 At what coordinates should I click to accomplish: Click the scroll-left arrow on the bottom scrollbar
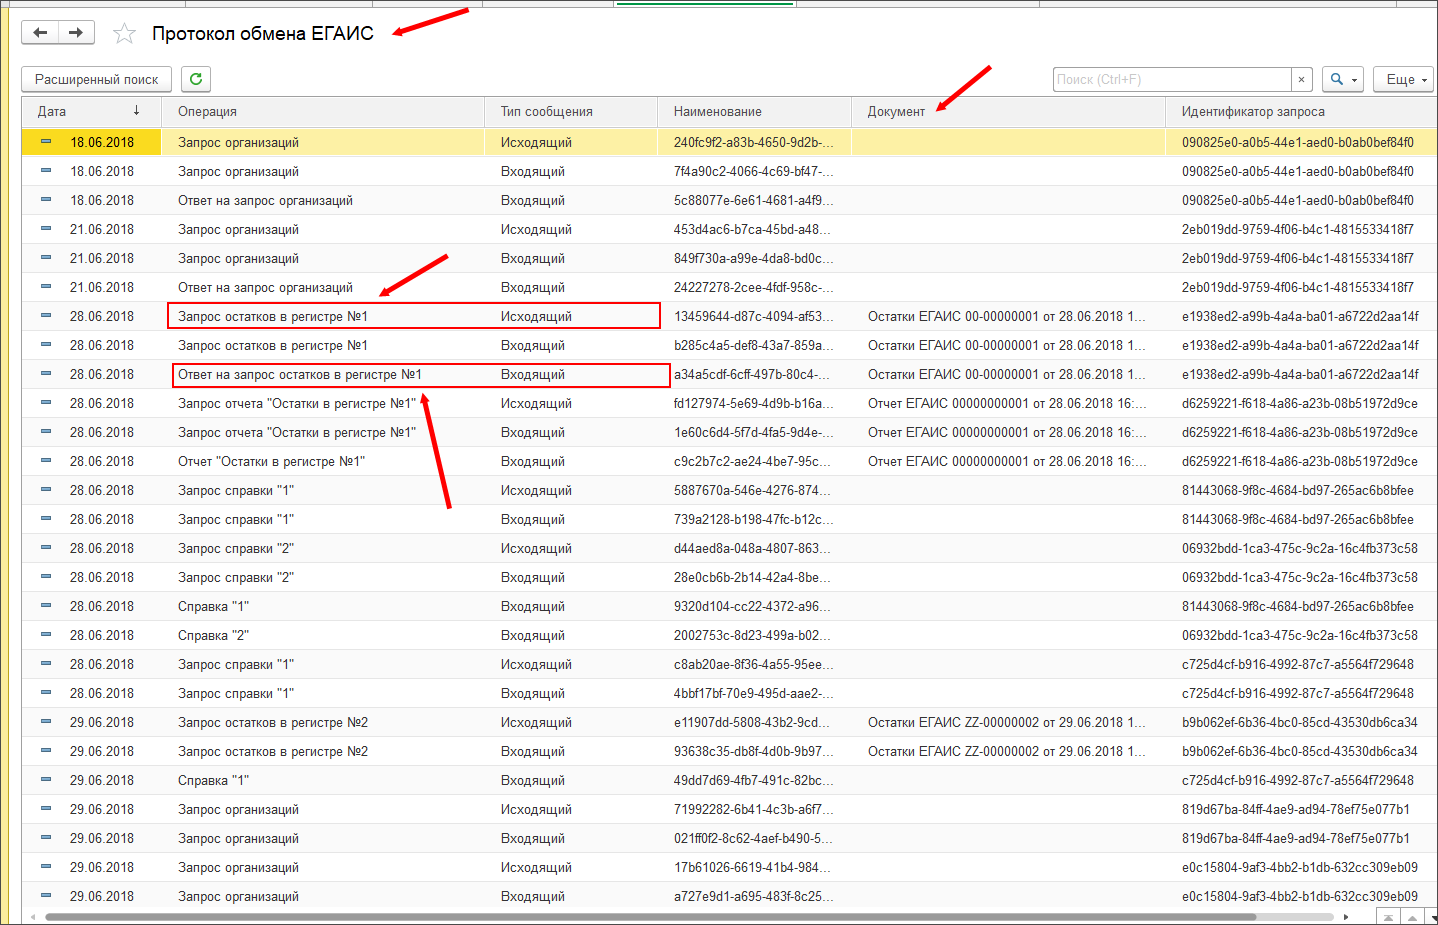32,916
